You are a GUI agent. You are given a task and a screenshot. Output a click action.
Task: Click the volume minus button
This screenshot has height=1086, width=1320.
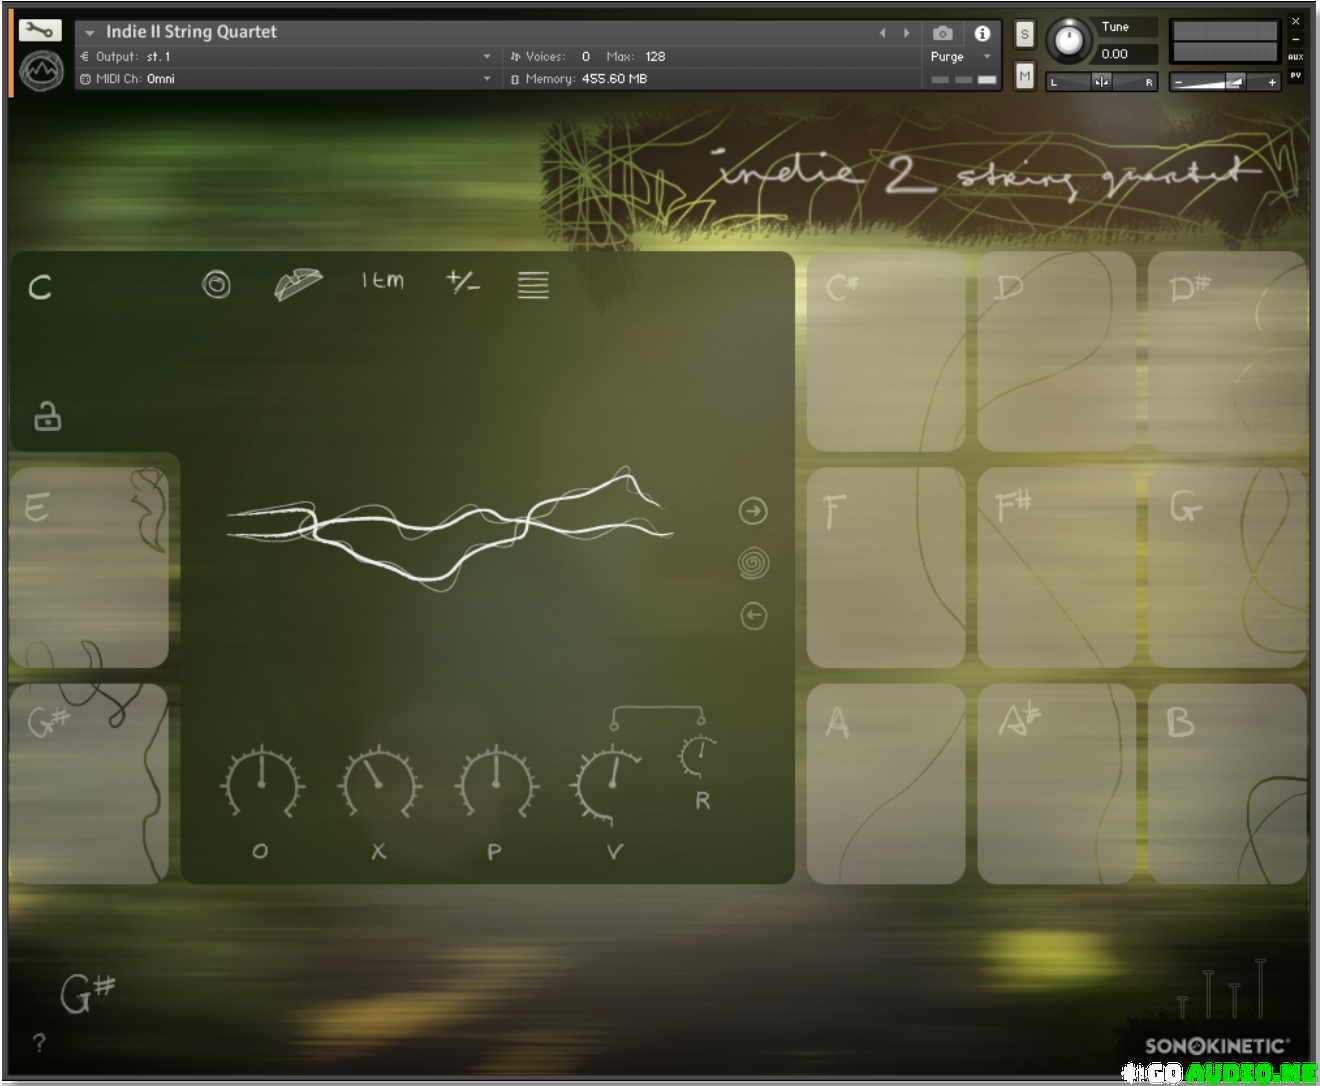pos(1178,82)
